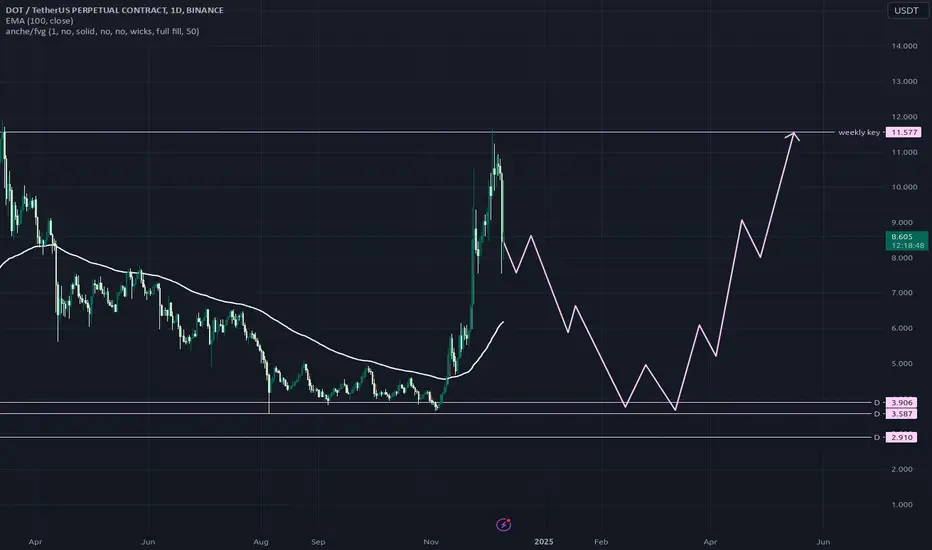Click the 3.587 daily level label

coord(901,414)
